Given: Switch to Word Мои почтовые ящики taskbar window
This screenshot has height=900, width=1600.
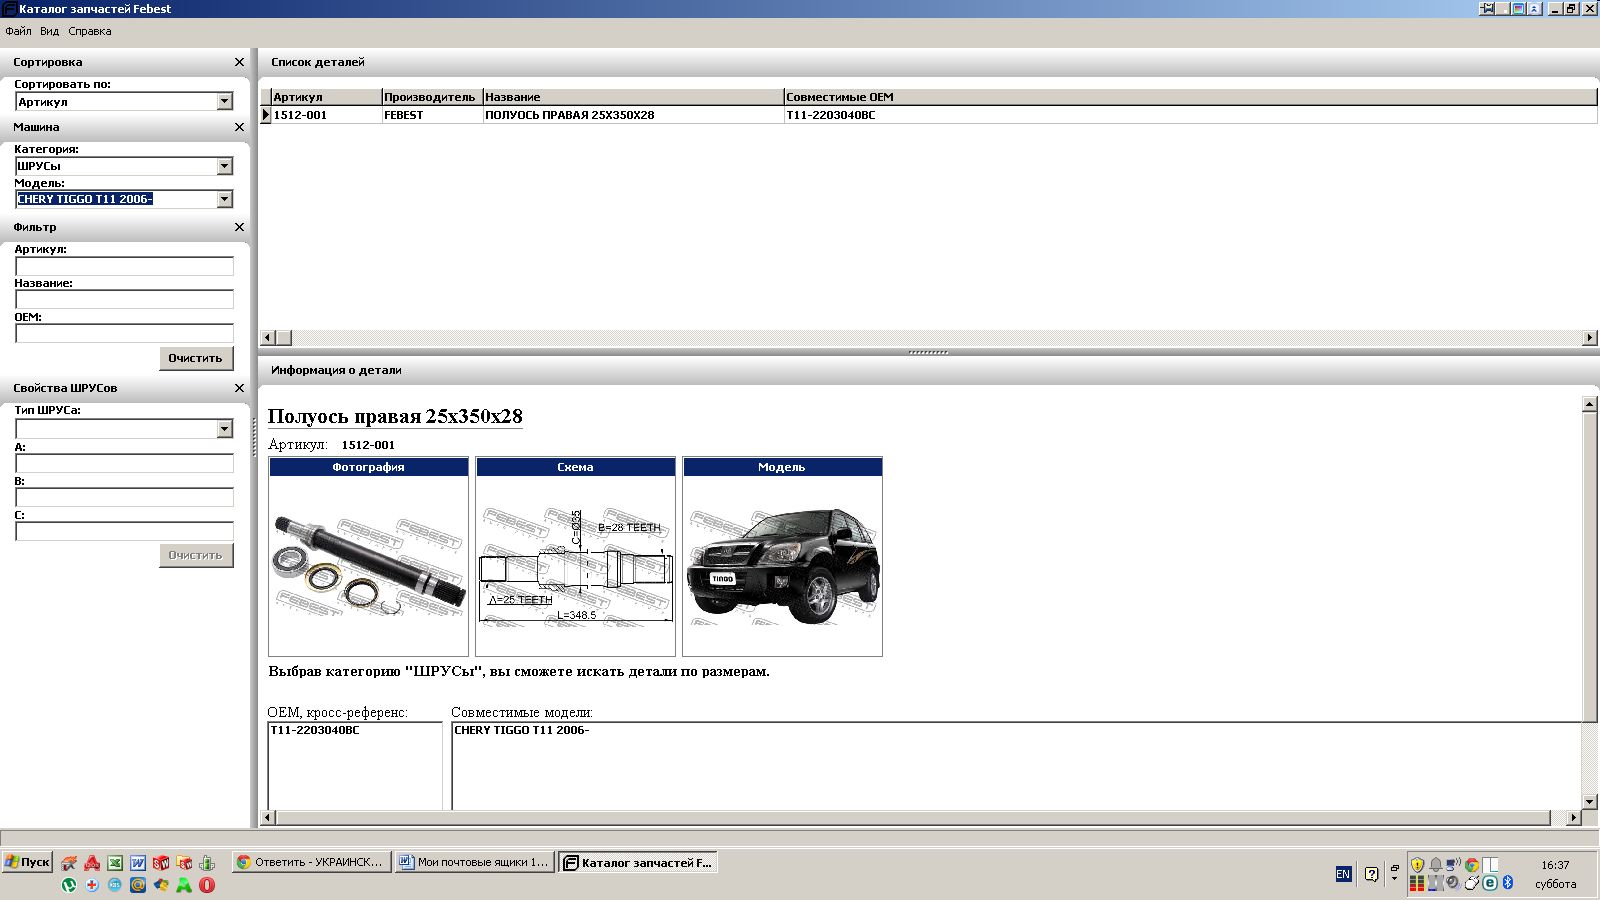Looking at the screenshot, I should pyautogui.click(x=474, y=862).
